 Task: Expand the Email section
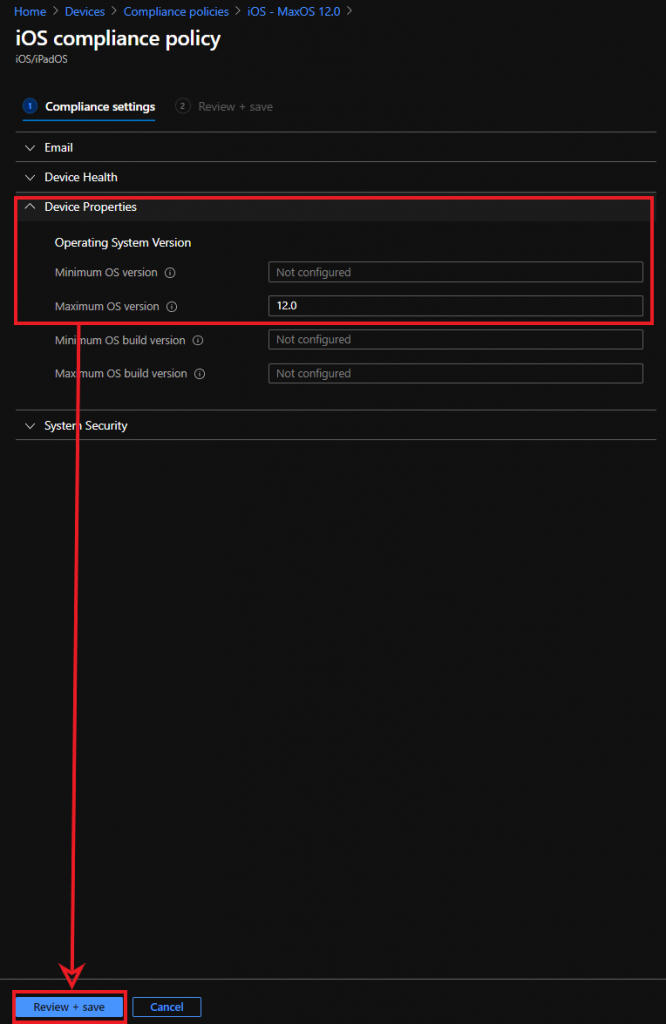click(x=58, y=147)
